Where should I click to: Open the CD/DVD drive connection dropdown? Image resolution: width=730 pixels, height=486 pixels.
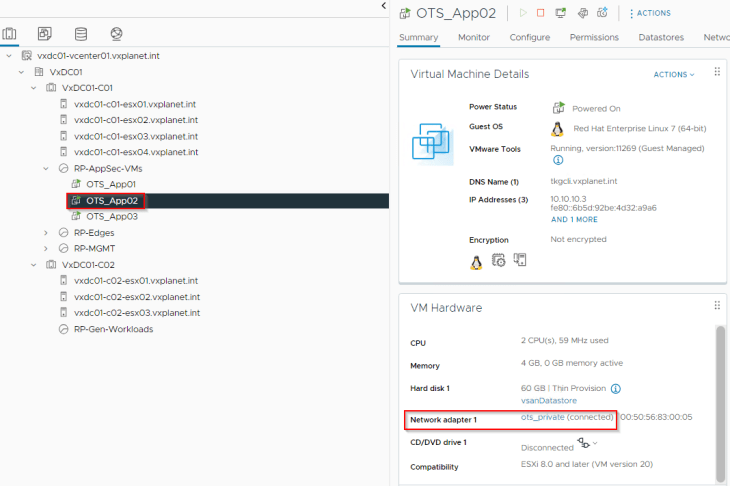tap(587, 443)
